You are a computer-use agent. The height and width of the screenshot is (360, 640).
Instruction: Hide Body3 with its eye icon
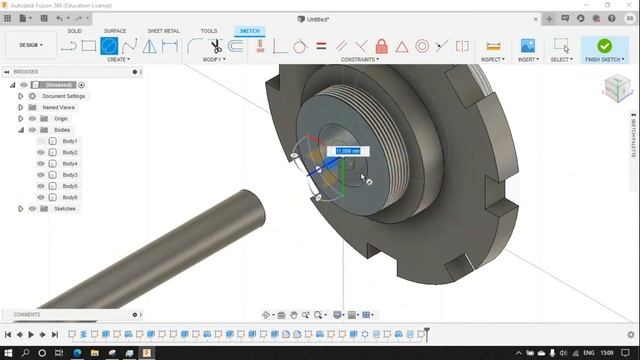click(40, 175)
